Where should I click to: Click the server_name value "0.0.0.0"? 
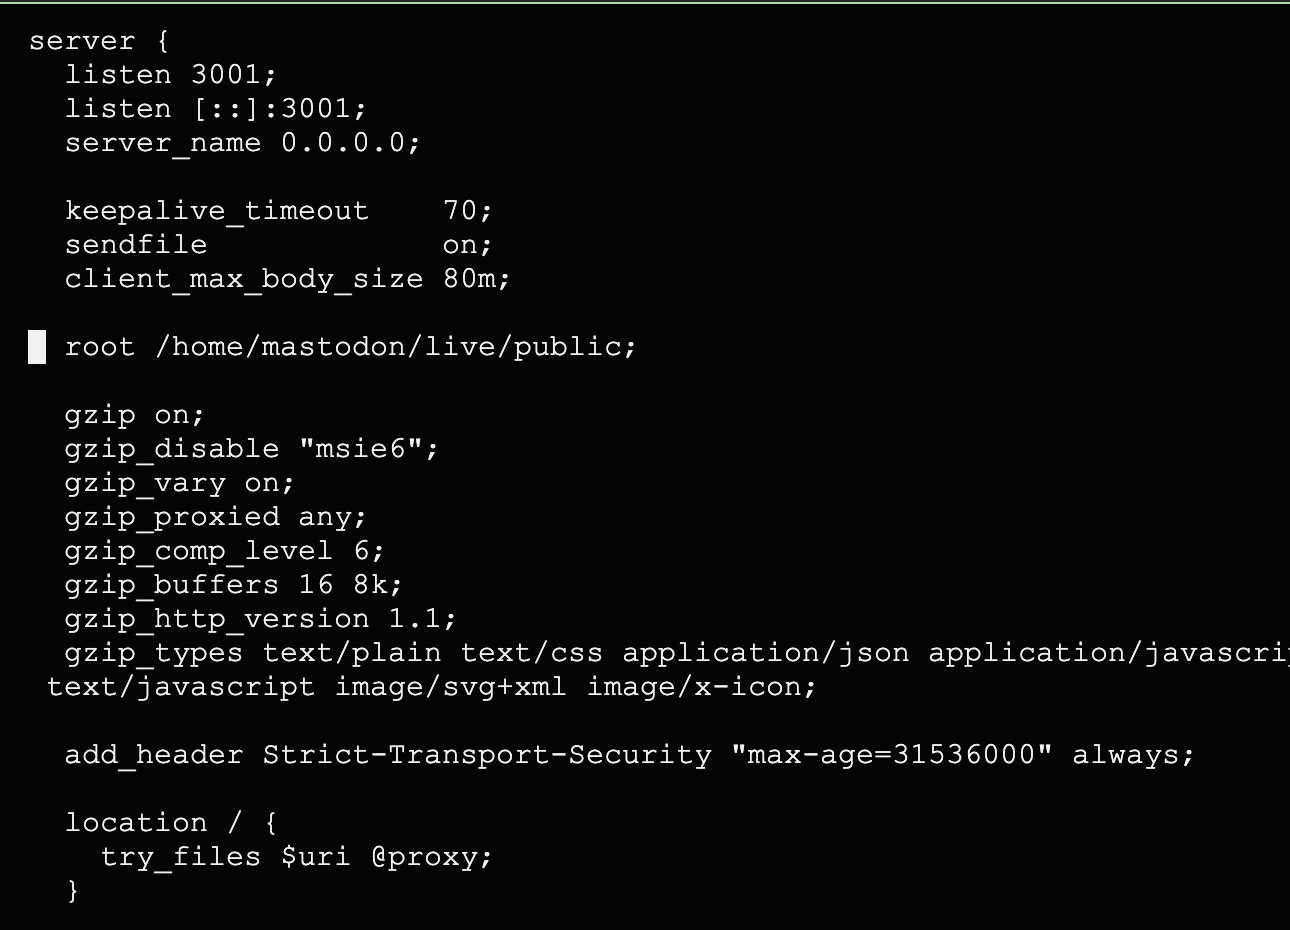[x=343, y=143]
